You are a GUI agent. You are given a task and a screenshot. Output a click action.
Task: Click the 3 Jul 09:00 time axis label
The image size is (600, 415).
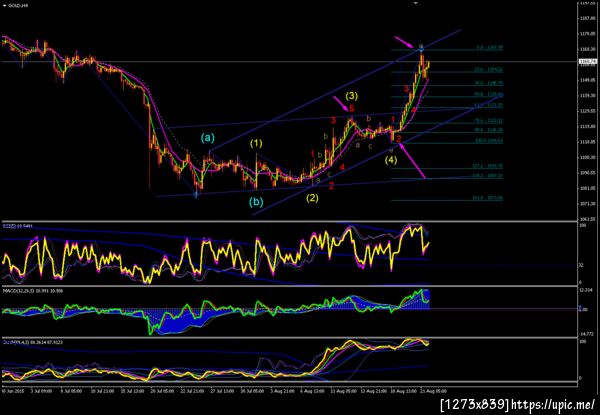click(40, 391)
